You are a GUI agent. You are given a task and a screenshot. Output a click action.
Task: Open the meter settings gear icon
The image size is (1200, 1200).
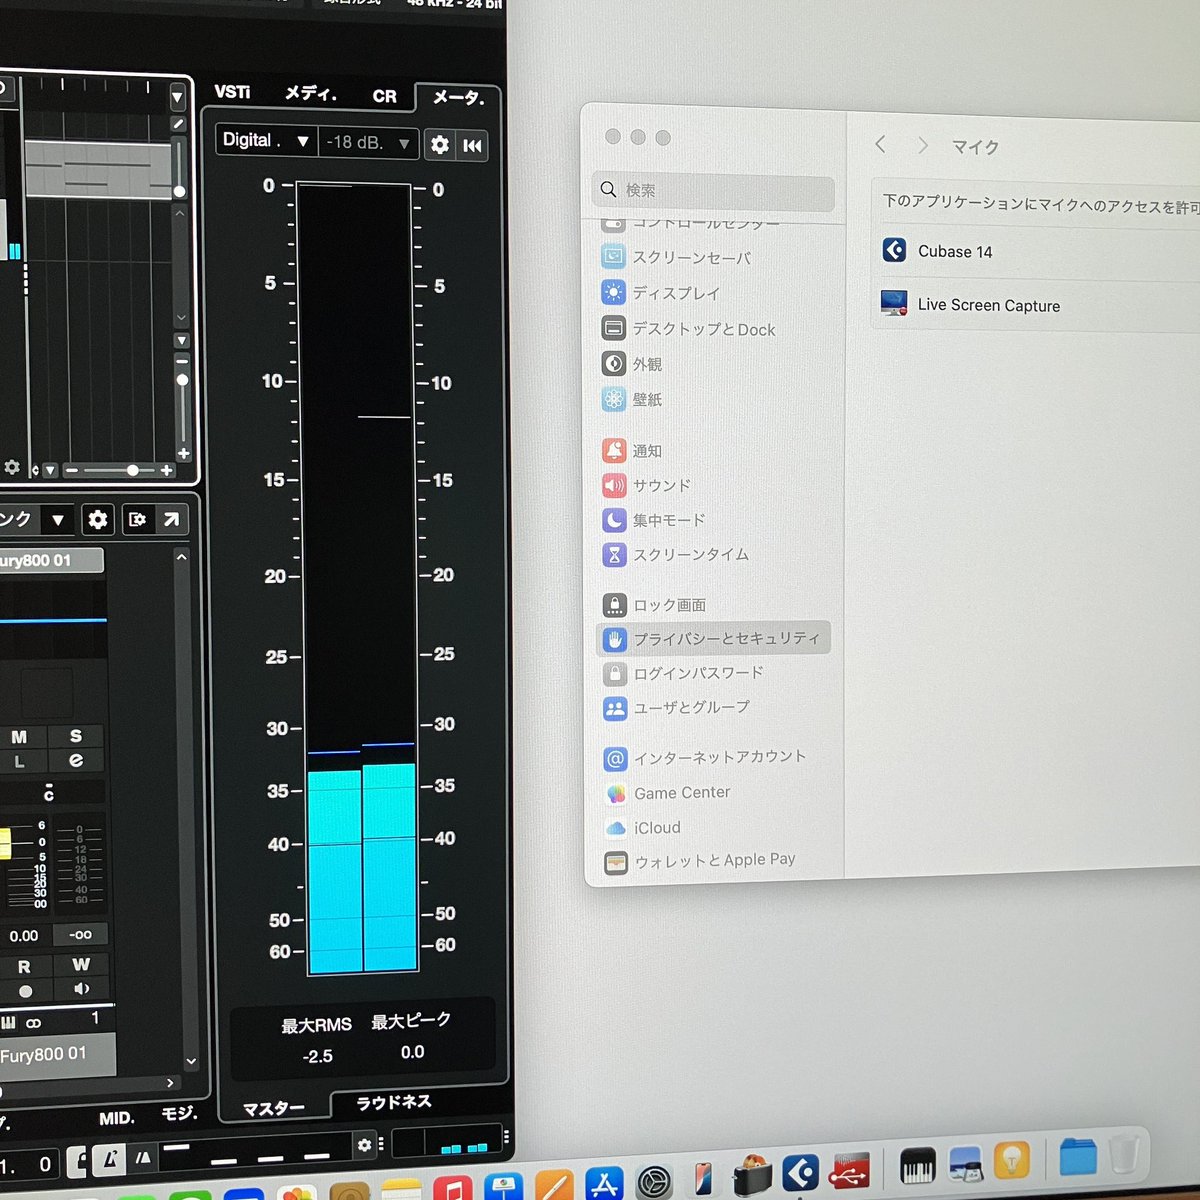click(439, 144)
